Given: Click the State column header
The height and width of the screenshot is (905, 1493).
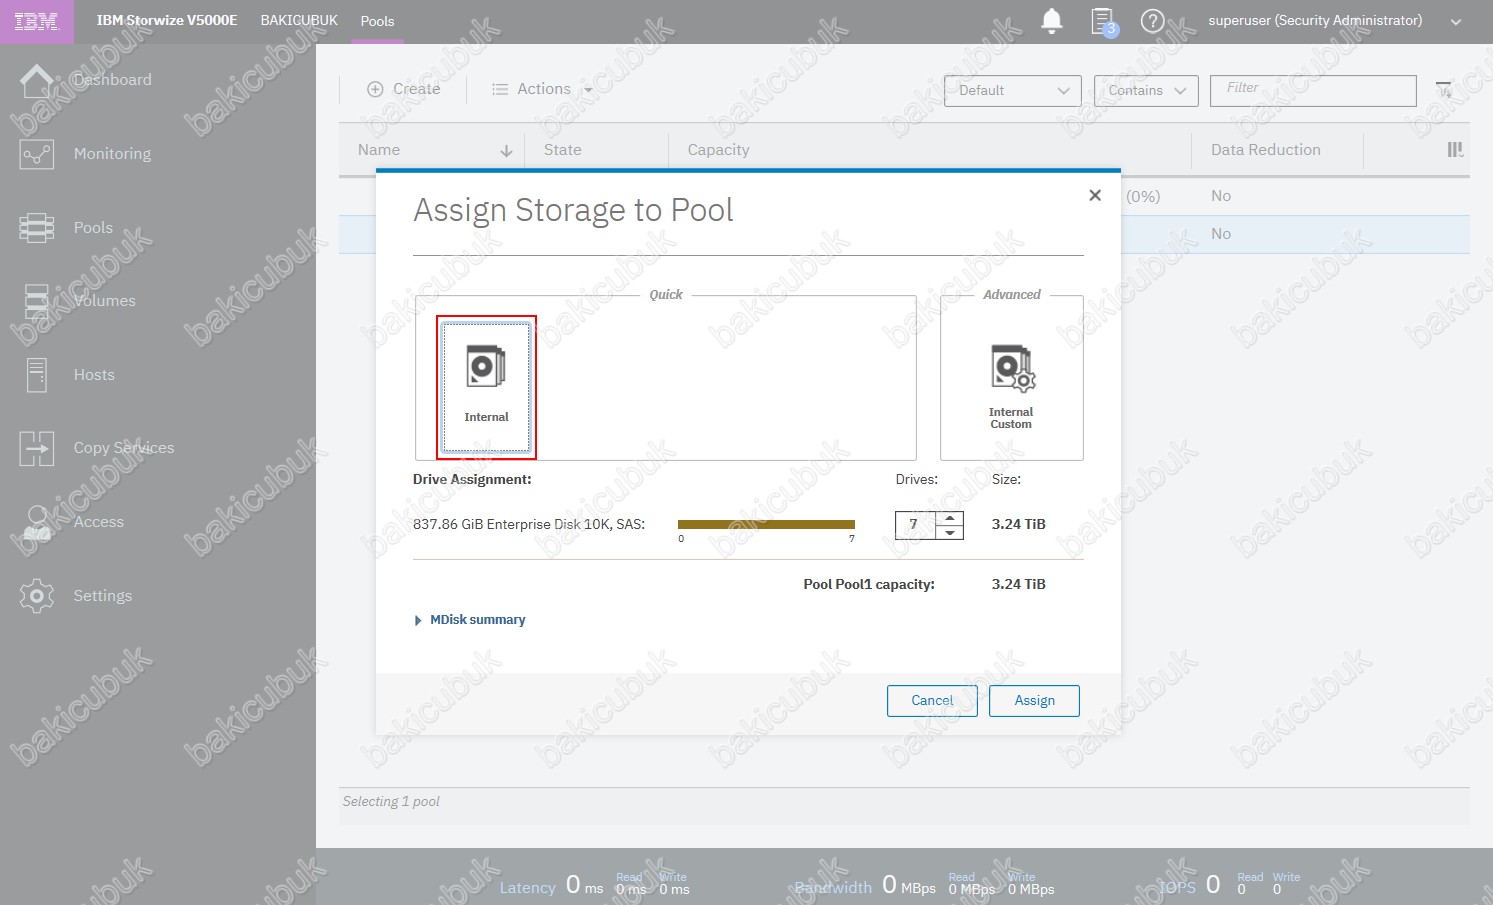Looking at the screenshot, I should [x=562, y=150].
